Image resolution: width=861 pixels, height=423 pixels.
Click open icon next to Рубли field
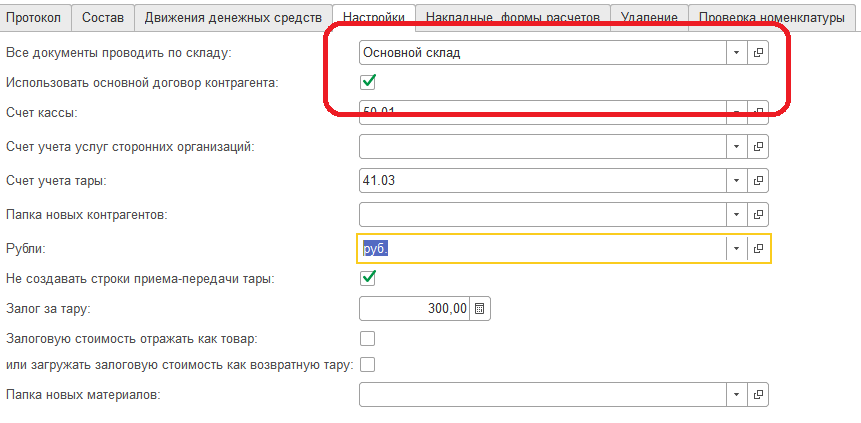click(758, 248)
